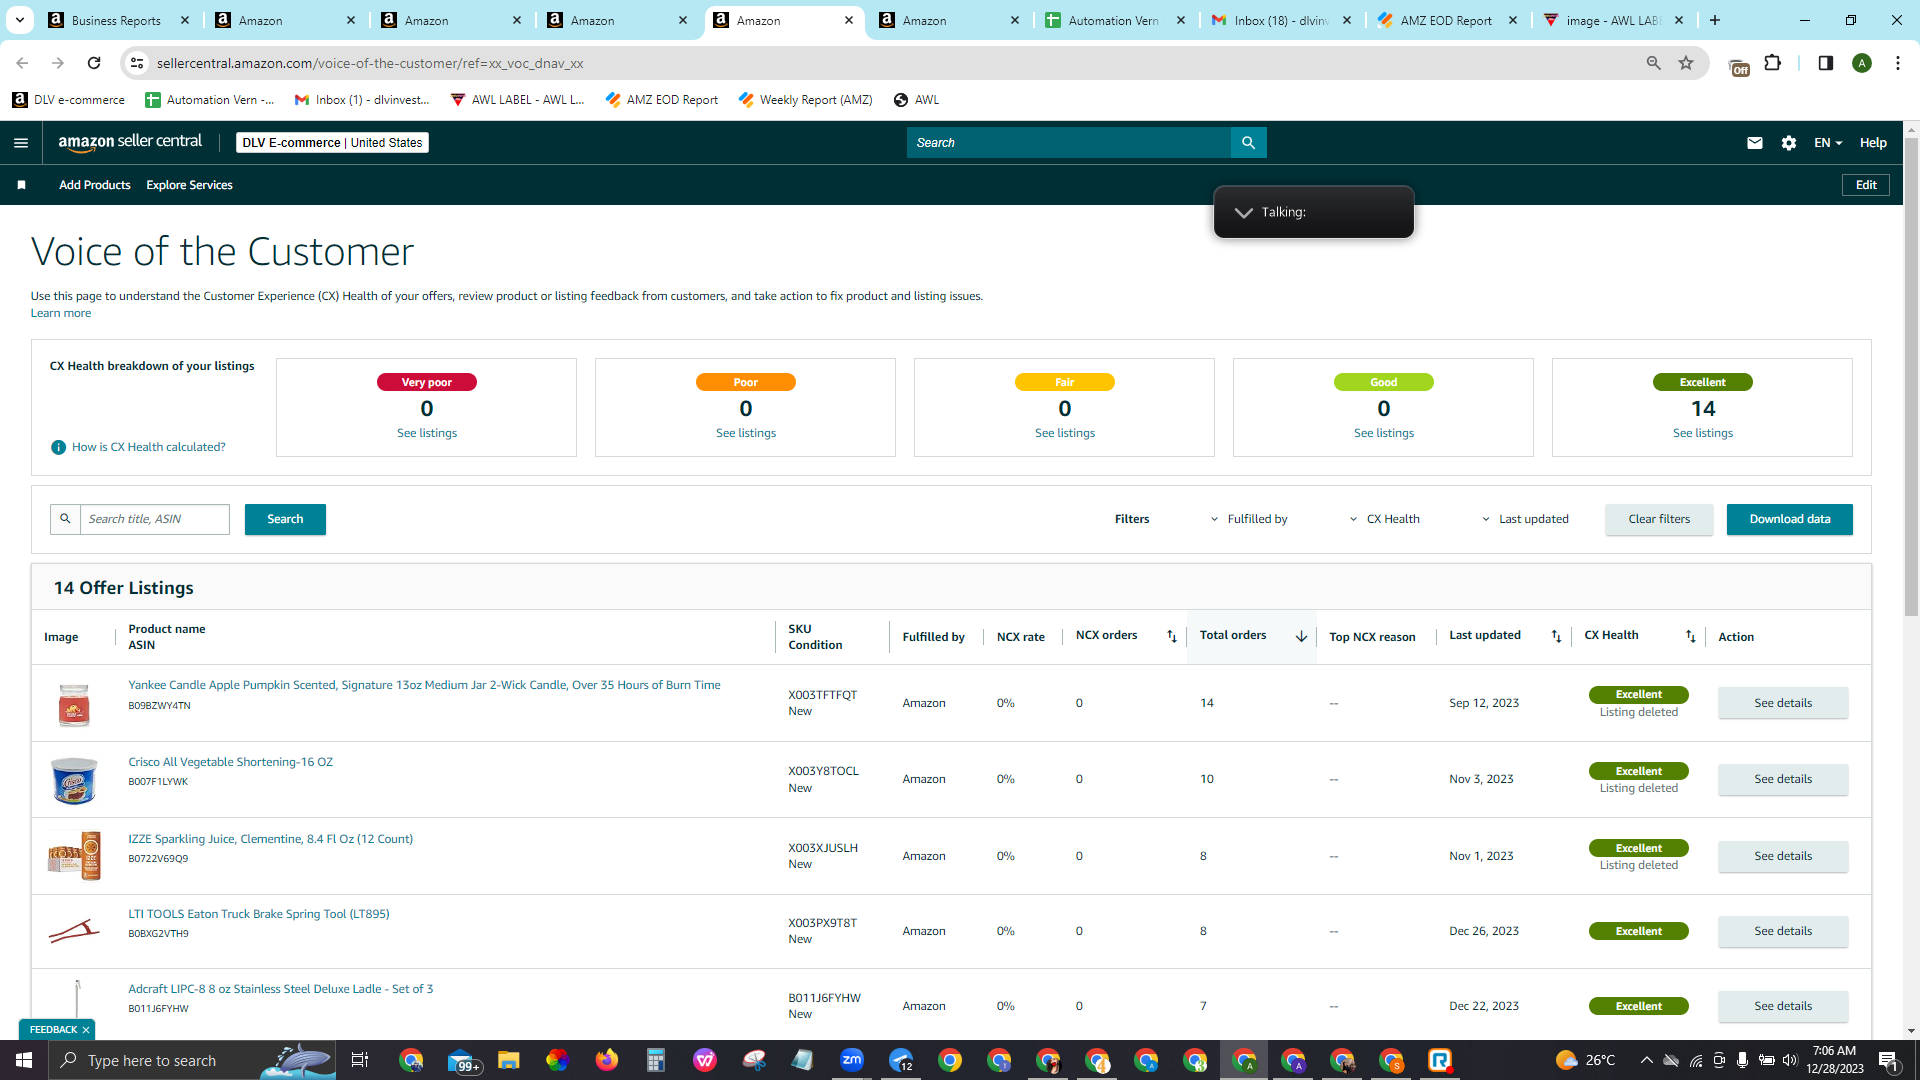Click the Seller Central top search field
This screenshot has height=1080, width=1920.
click(x=1069, y=143)
